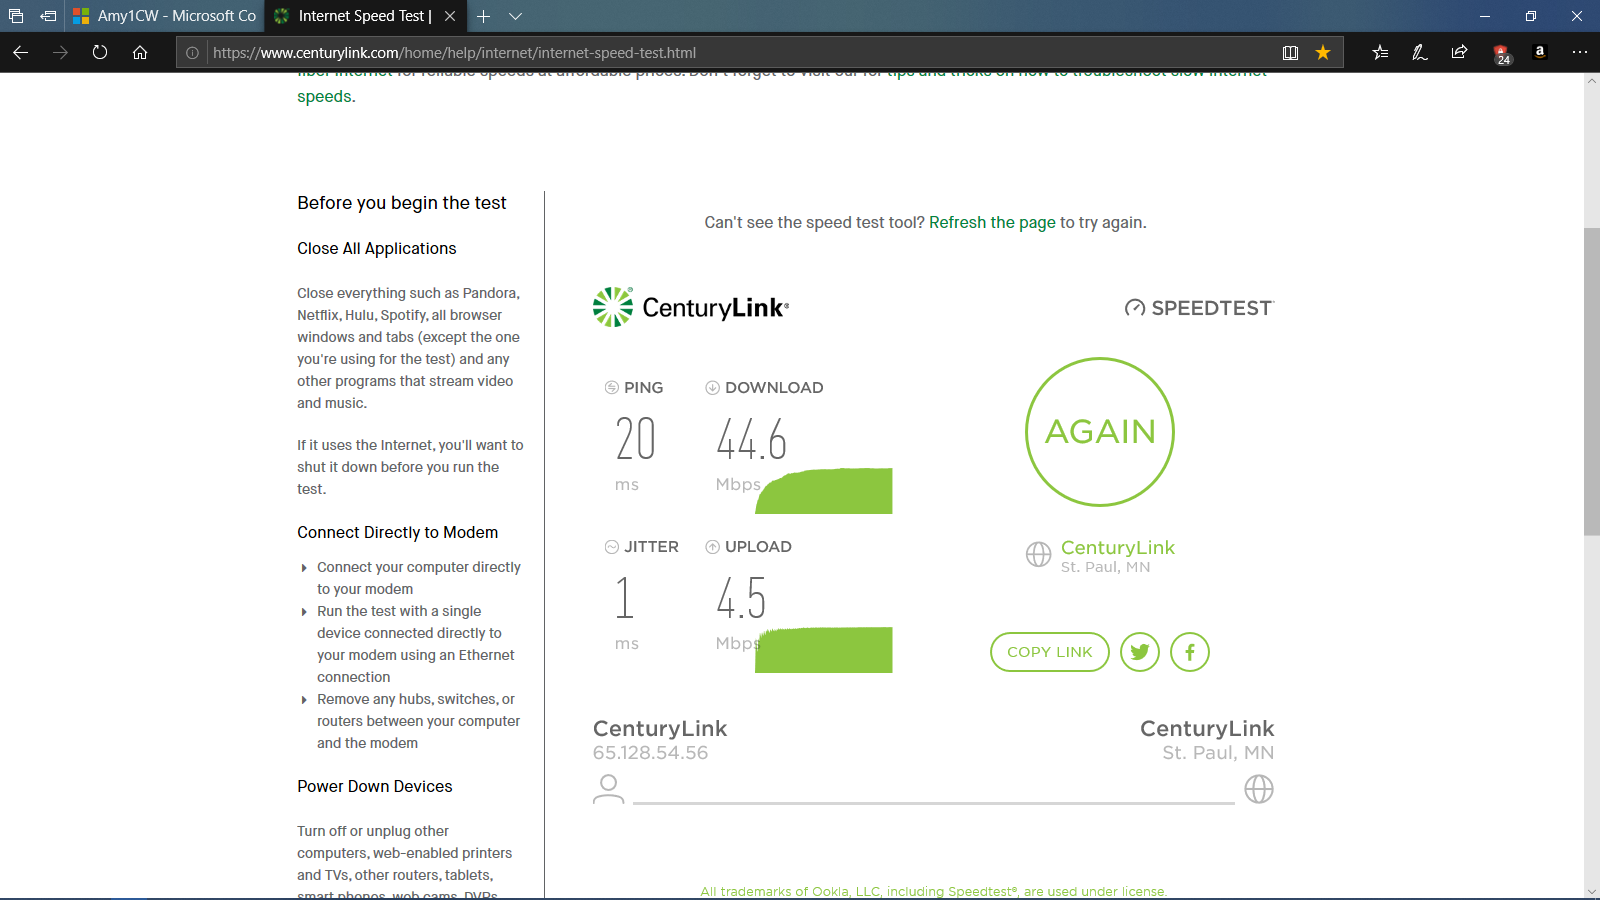Share result via Facebook icon
Image resolution: width=1600 pixels, height=900 pixels.
[1190, 652]
